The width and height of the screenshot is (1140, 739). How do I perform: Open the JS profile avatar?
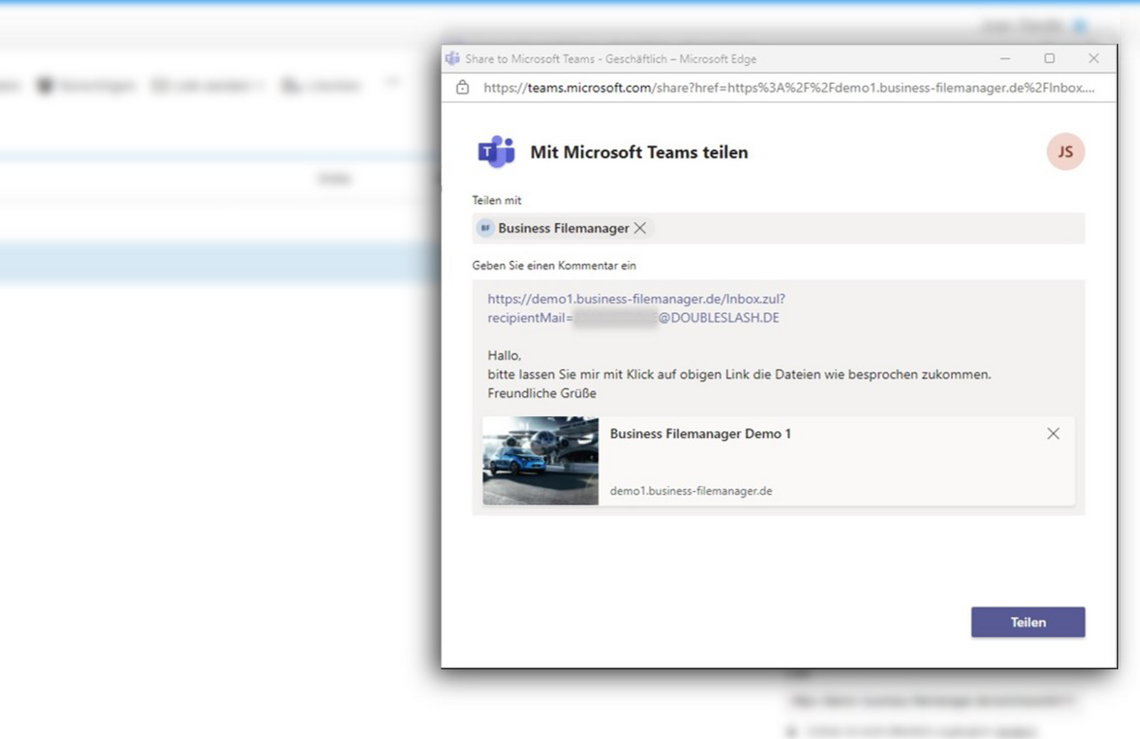[1065, 152]
